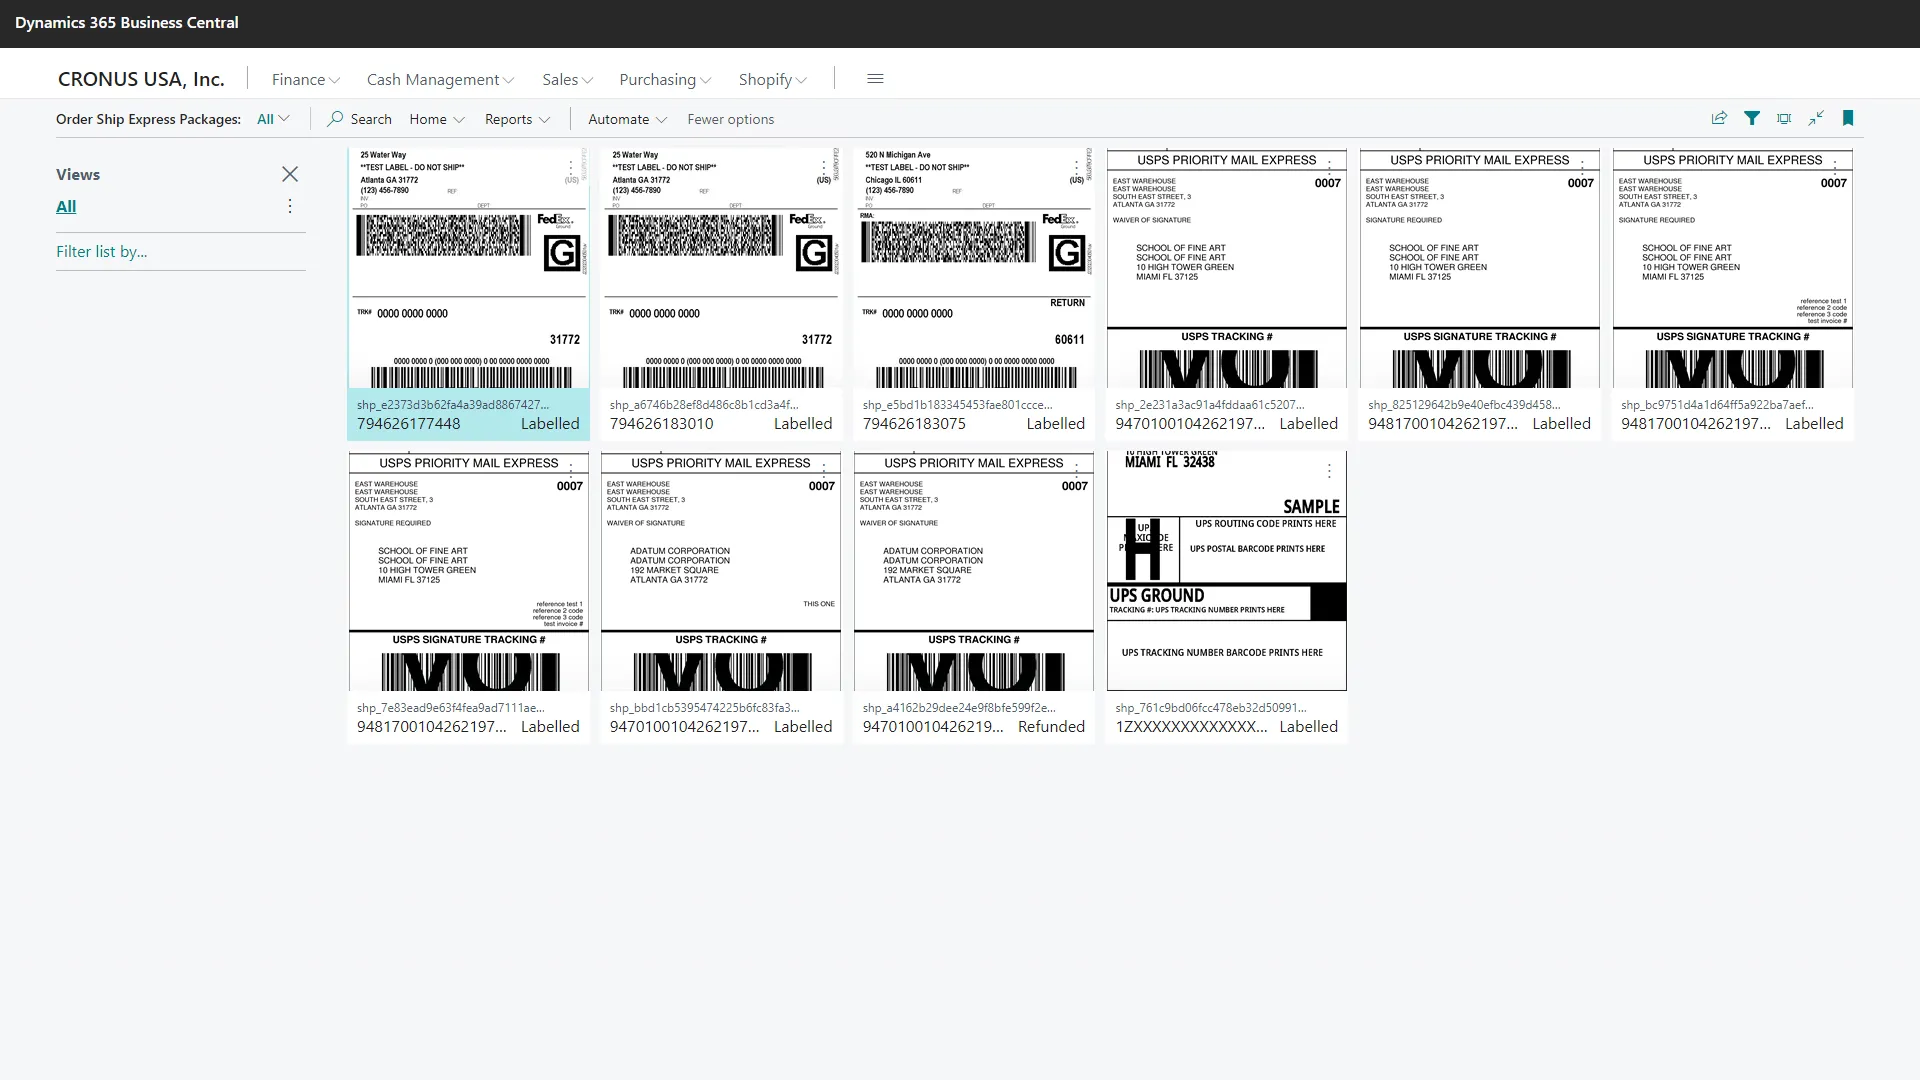Click Fewer options
Image resolution: width=1920 pixels, height=1080 pixels.
730,119
